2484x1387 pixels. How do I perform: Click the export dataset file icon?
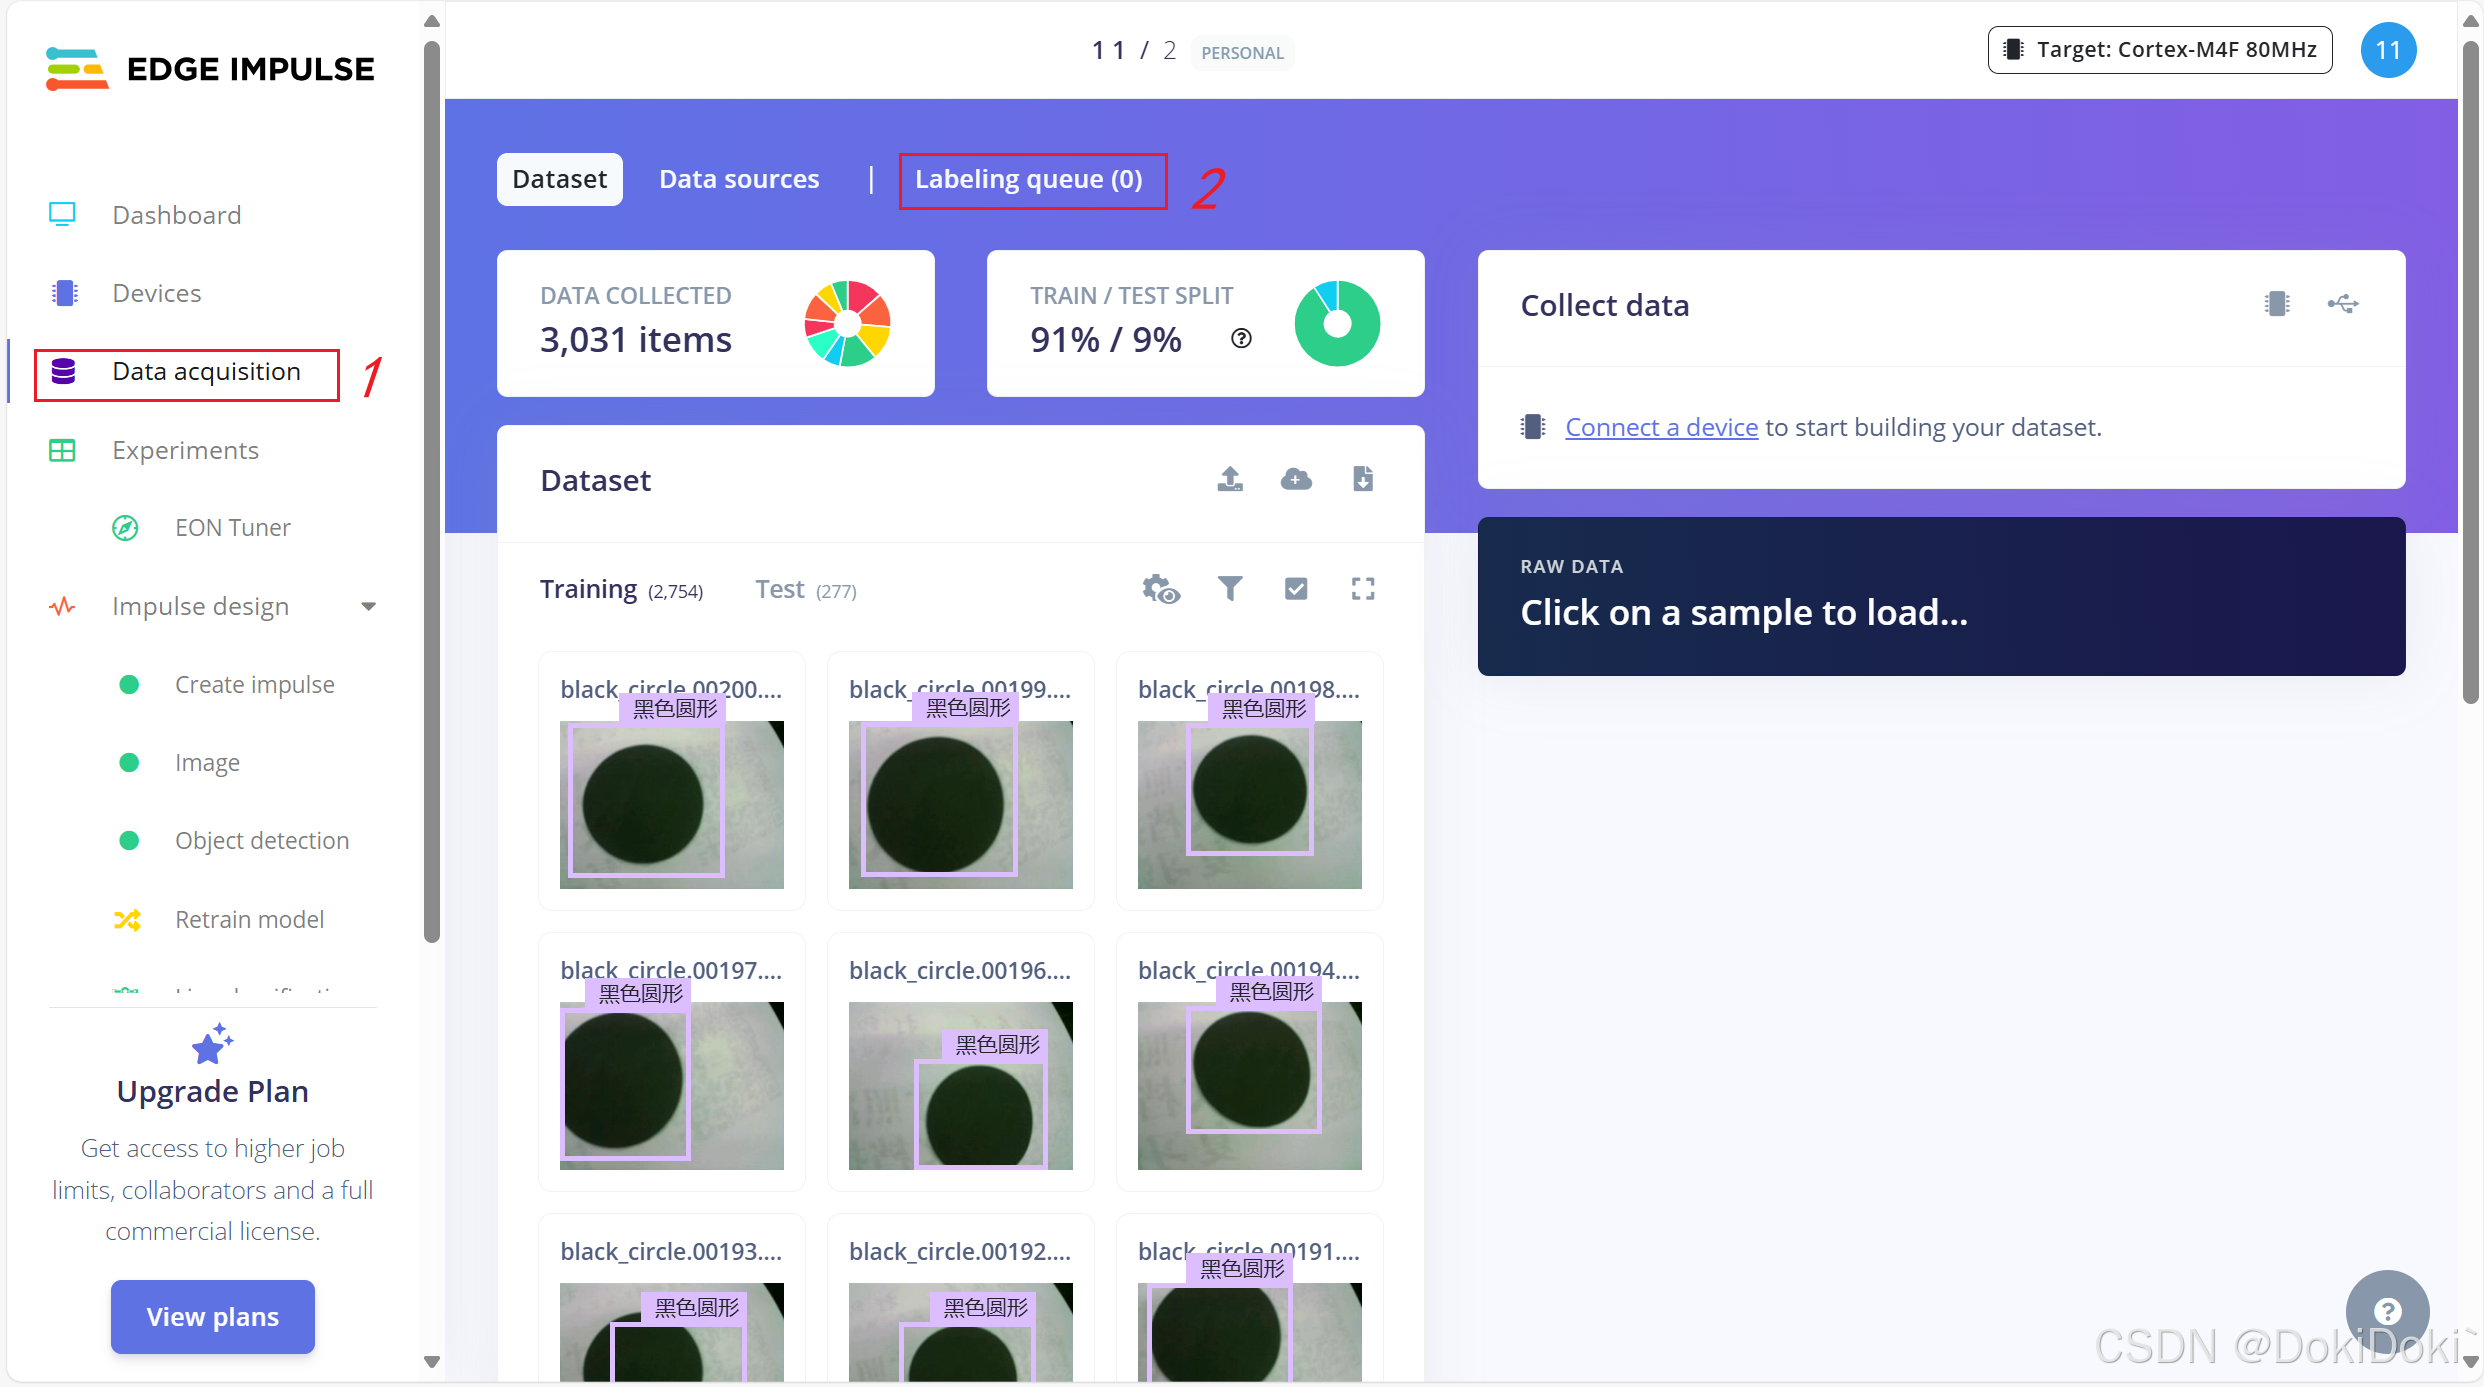point(1362,479)
